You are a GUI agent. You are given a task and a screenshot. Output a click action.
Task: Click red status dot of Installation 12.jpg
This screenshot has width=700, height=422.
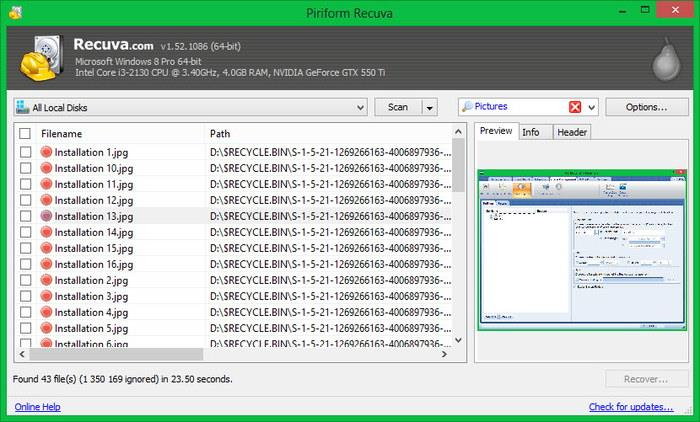(x=46, y=200)
